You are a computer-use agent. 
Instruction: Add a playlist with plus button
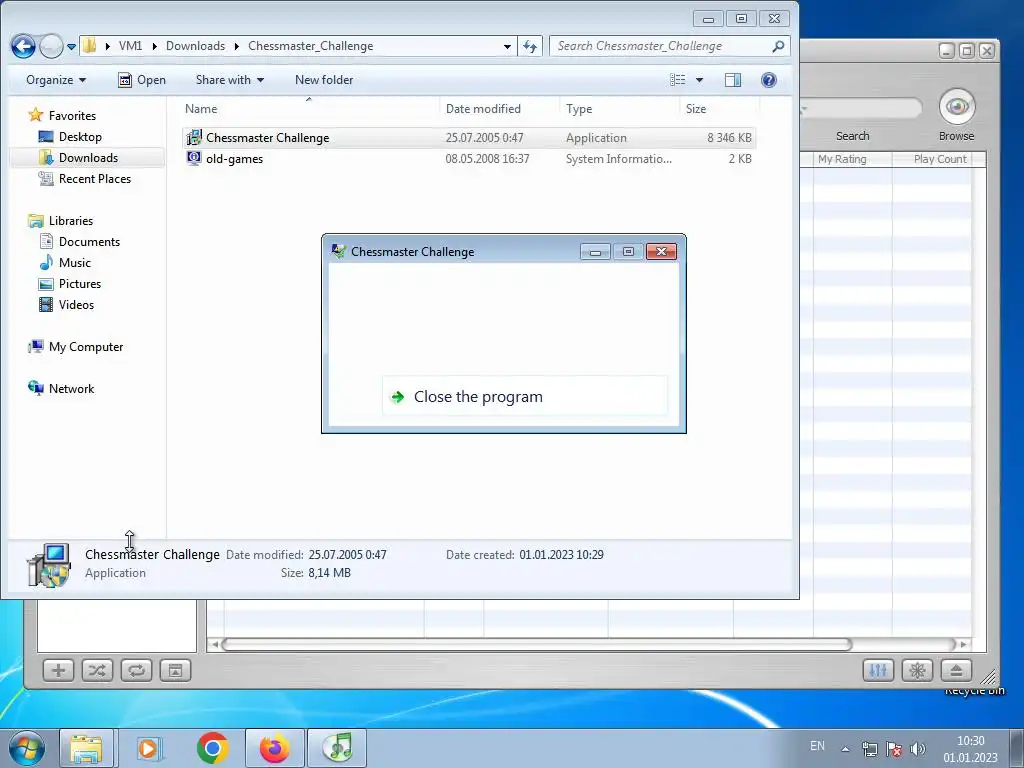click(58, 670)
